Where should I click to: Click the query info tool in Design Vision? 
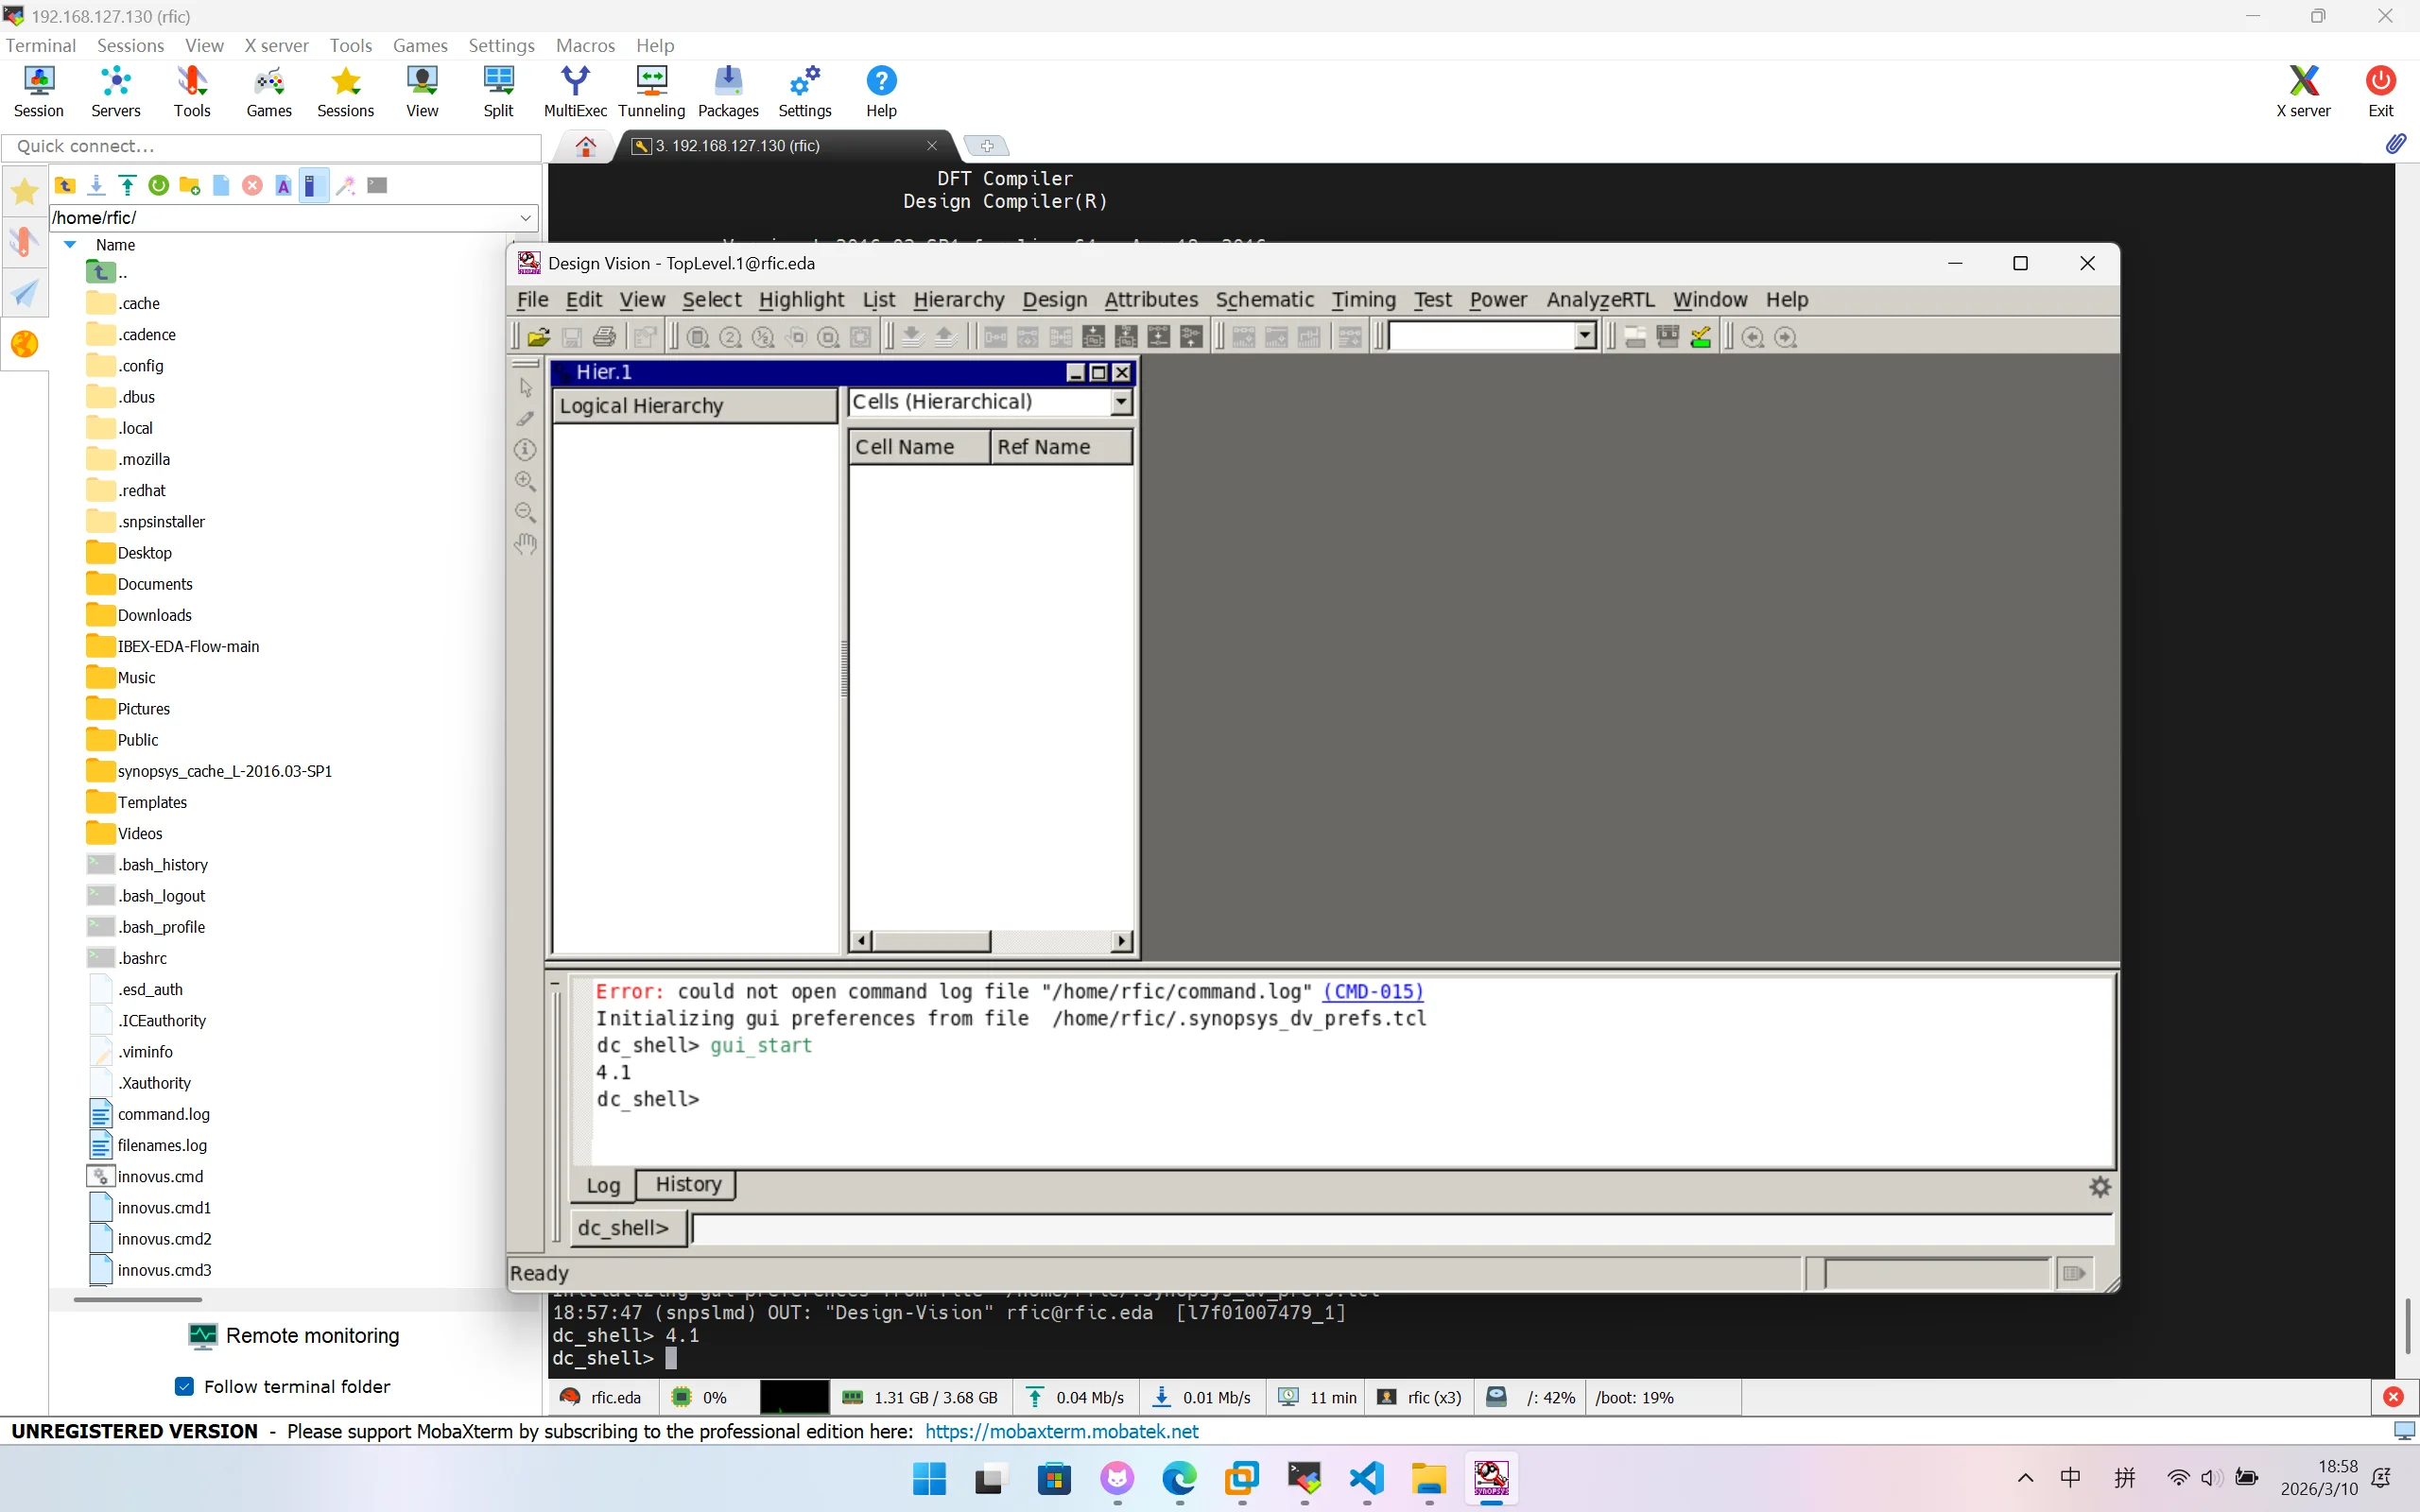(x=526, y=450)
